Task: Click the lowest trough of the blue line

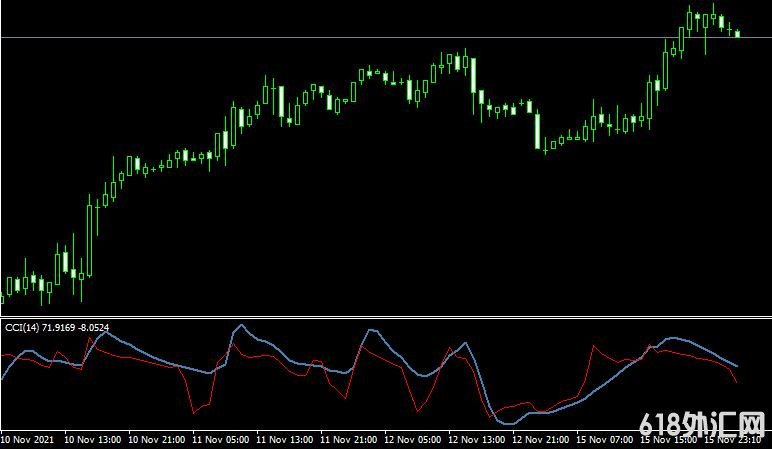Action: coord(508,424)
